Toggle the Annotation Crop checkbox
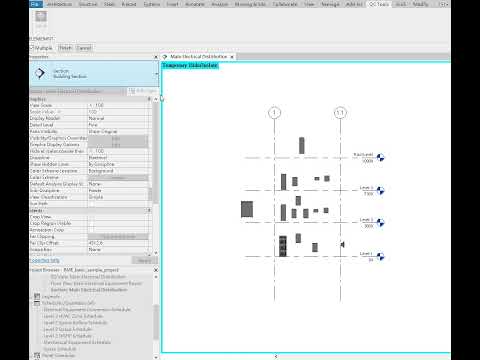Screen dimensions: 480x360 click(x=92, y=230)
